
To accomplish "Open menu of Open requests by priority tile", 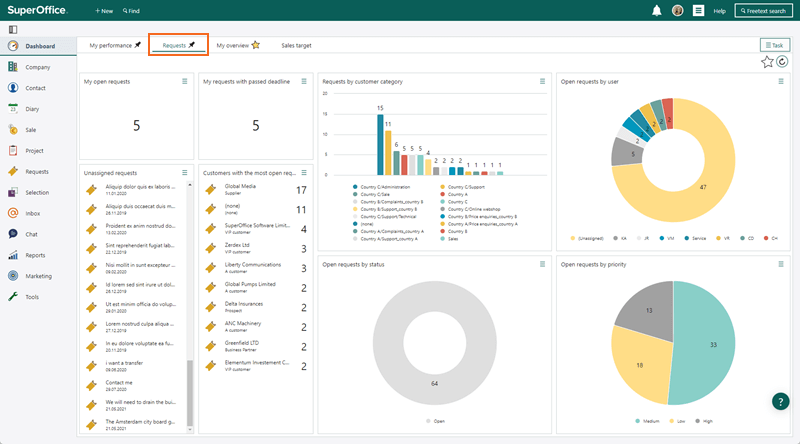I will 781,264.
